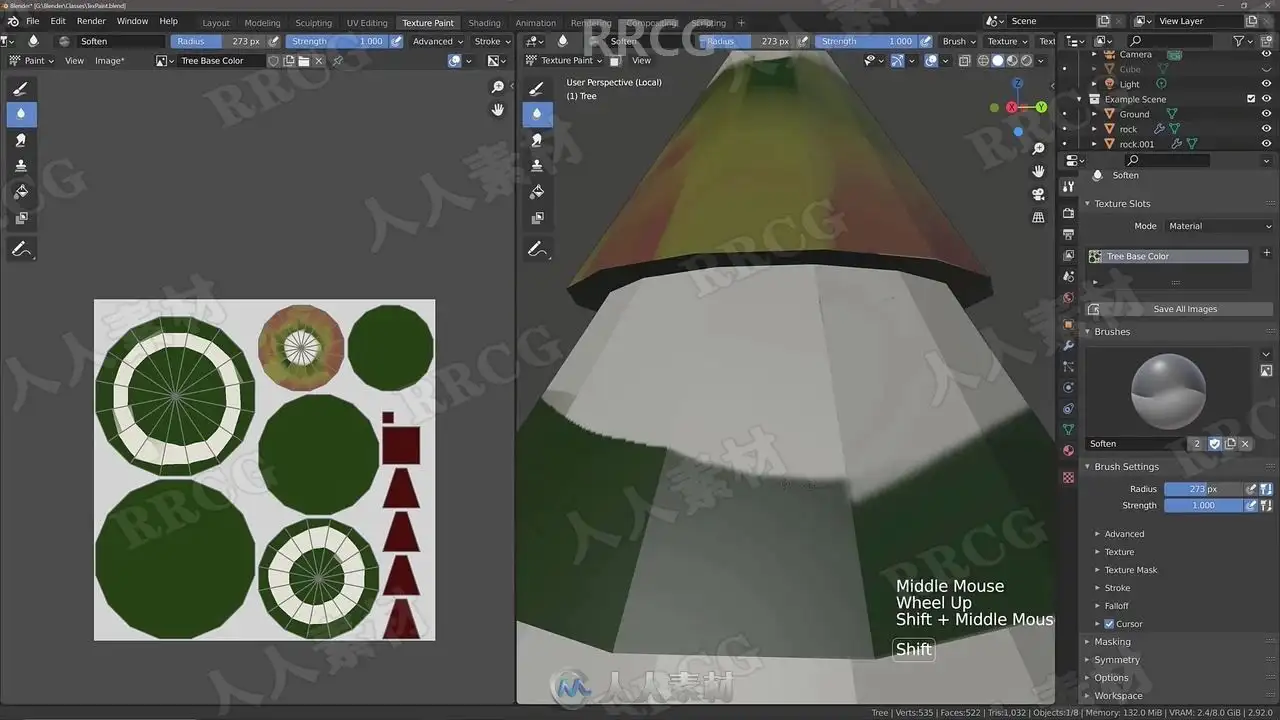This screenshot has height=720, width=1280.
Task: Open Image* menu in image editor
Action: [x=110, y=61]
